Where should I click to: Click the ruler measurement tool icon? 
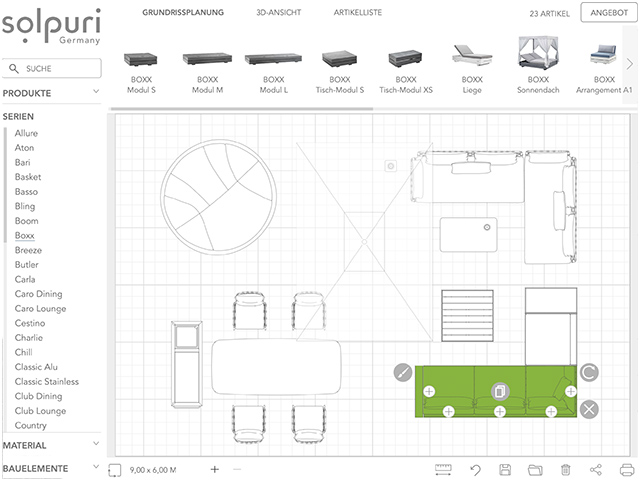(445, 469)
